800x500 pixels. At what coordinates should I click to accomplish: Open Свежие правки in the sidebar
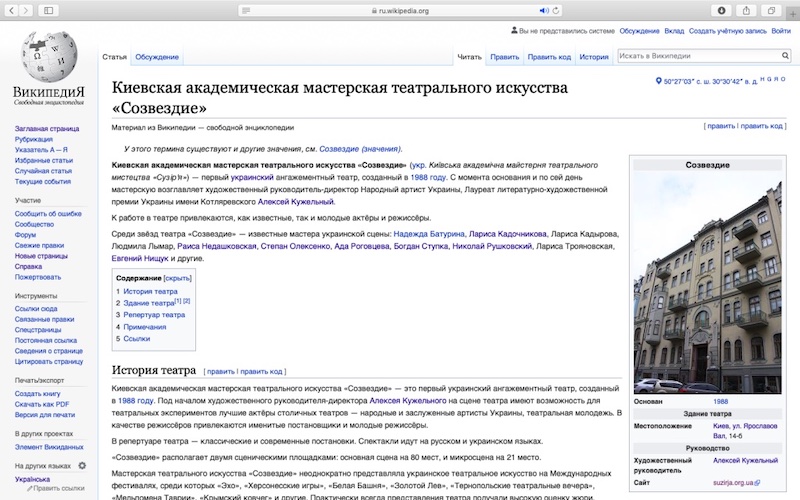coord(39,245)
